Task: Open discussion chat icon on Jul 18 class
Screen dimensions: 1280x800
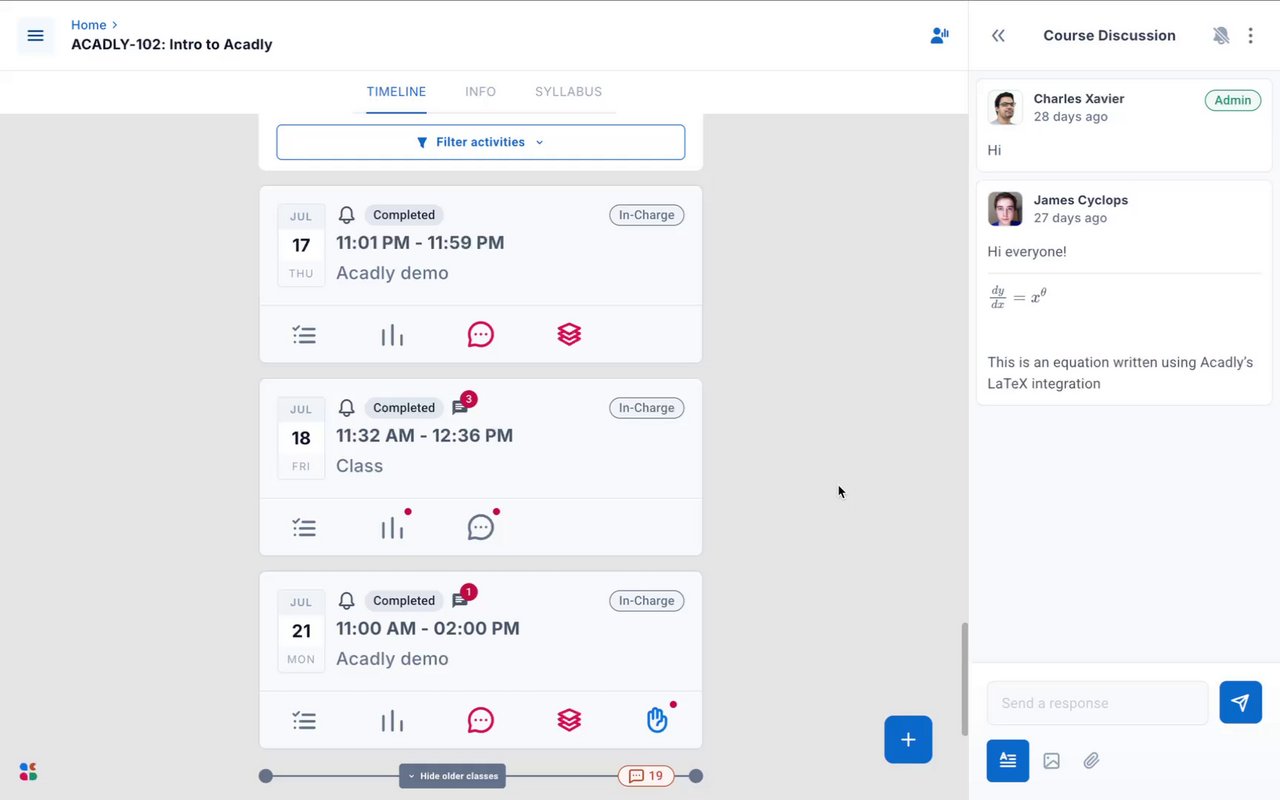Action: (481, 528)
